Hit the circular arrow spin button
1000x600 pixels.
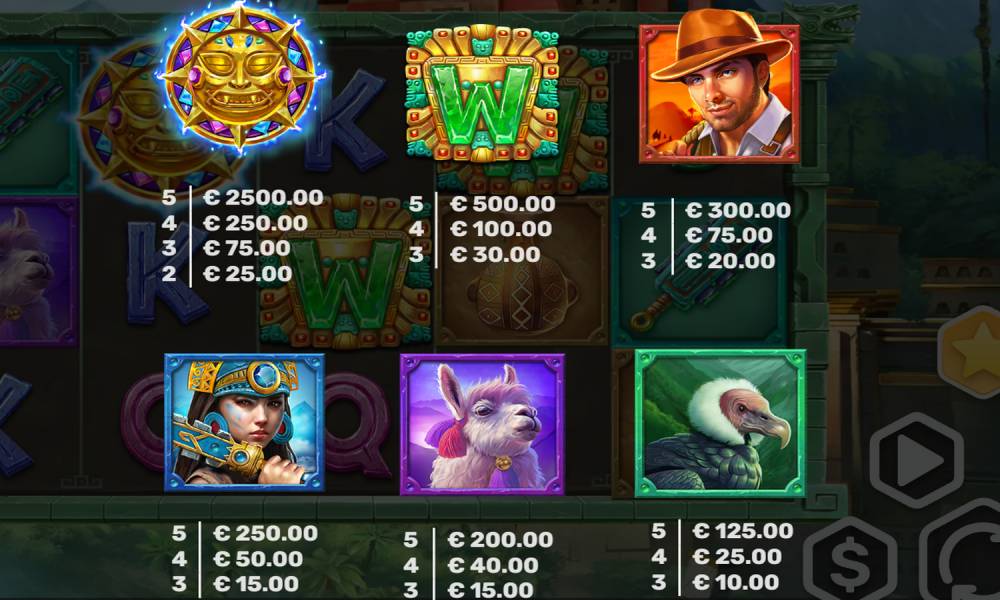coord(962,553)
